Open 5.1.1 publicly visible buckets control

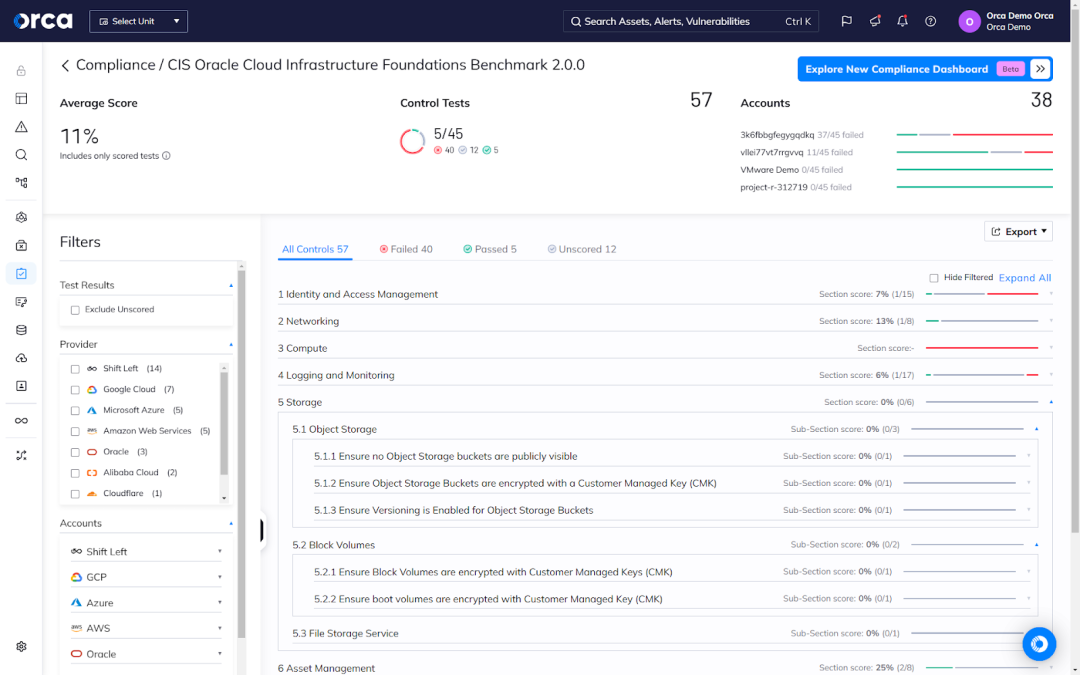click(672, 456)
